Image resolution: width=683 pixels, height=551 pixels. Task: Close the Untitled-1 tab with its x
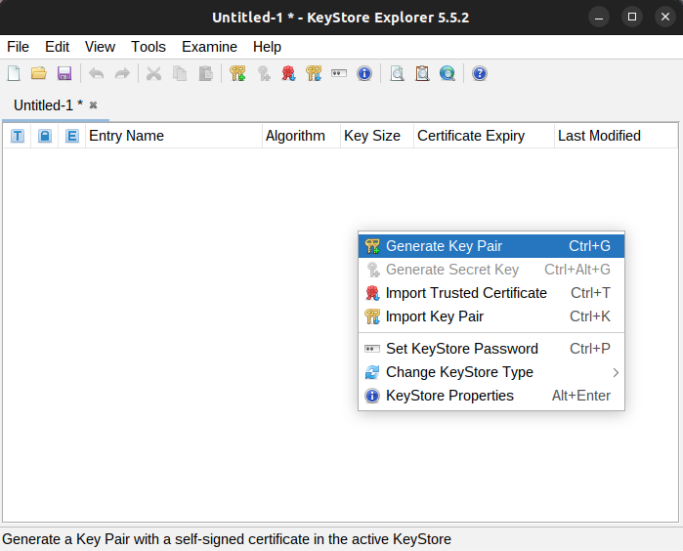pos(93,105)
